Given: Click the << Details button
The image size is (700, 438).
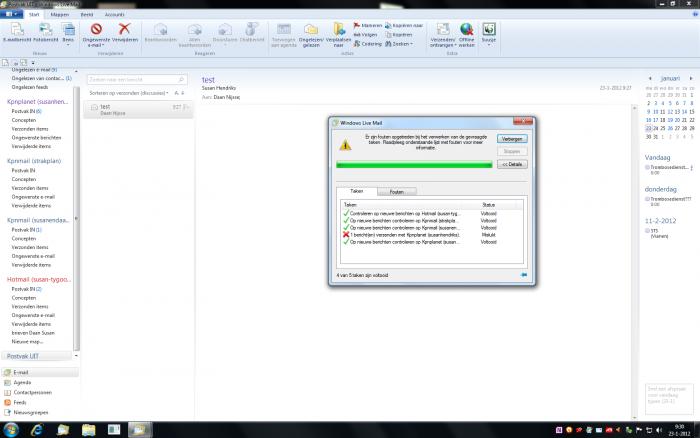Looking at the screenshot, I should (512, 164).
